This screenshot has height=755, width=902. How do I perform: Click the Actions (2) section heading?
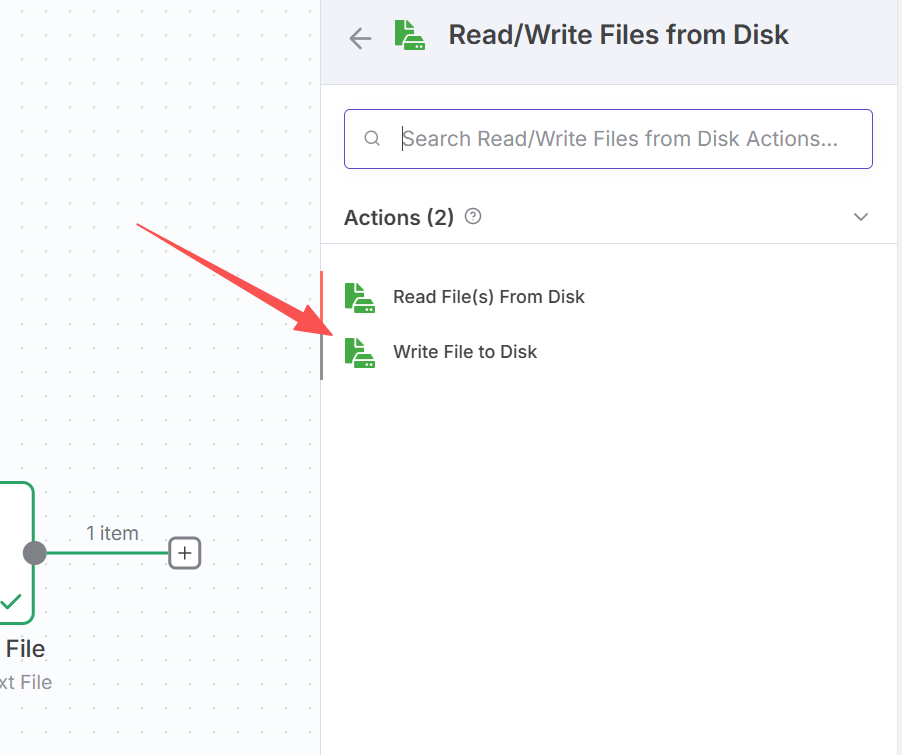[x=398, y=217]
